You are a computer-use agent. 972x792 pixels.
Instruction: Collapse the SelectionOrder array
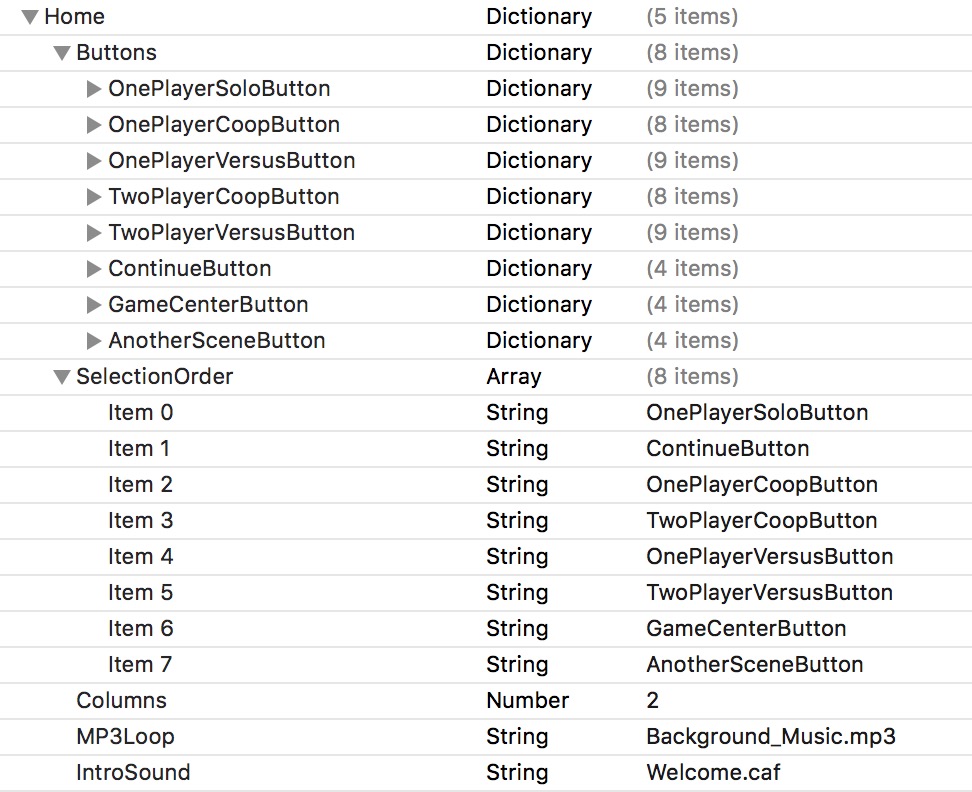[x=61, y=376]
